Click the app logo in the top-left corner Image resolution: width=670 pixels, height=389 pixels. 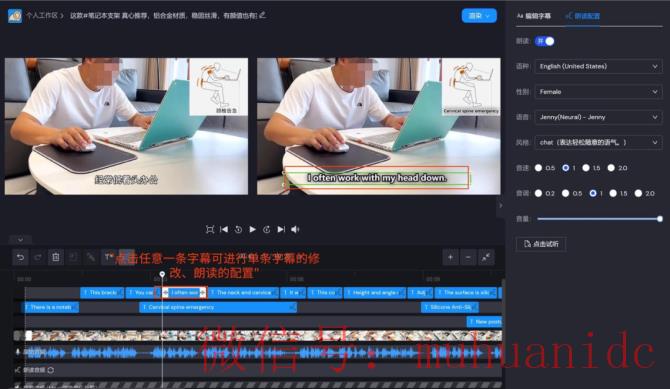[15, 16]
